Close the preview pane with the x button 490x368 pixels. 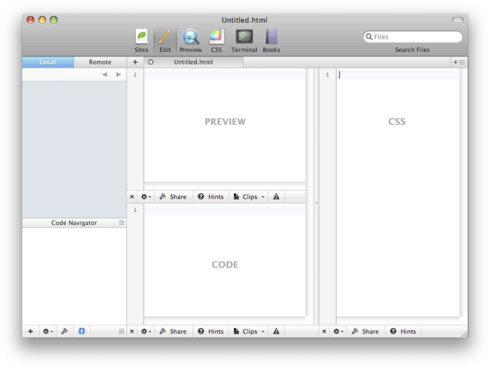click(132, 197)
